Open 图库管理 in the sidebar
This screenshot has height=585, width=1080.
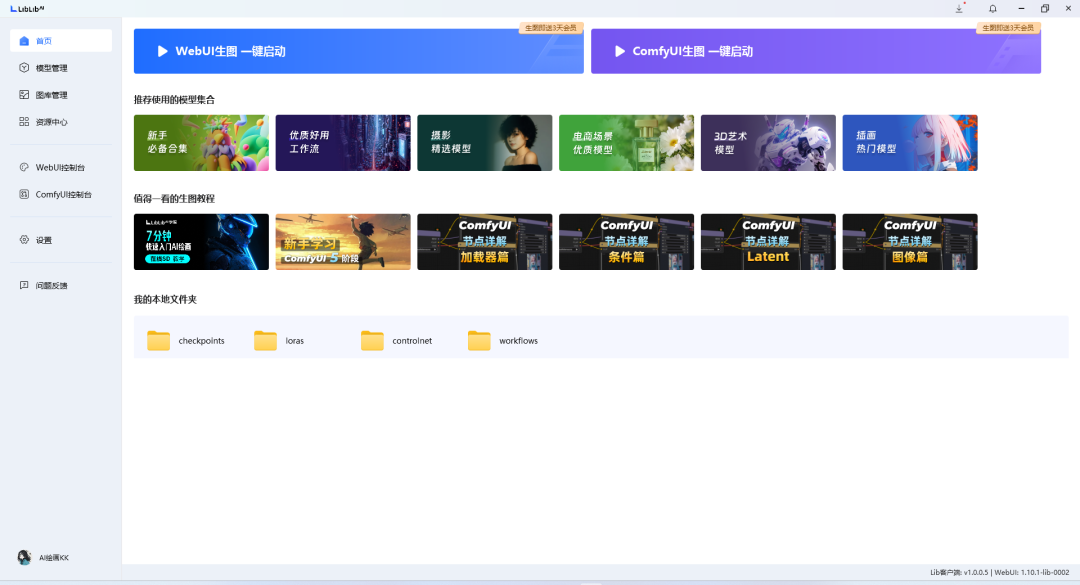point(61,94)
